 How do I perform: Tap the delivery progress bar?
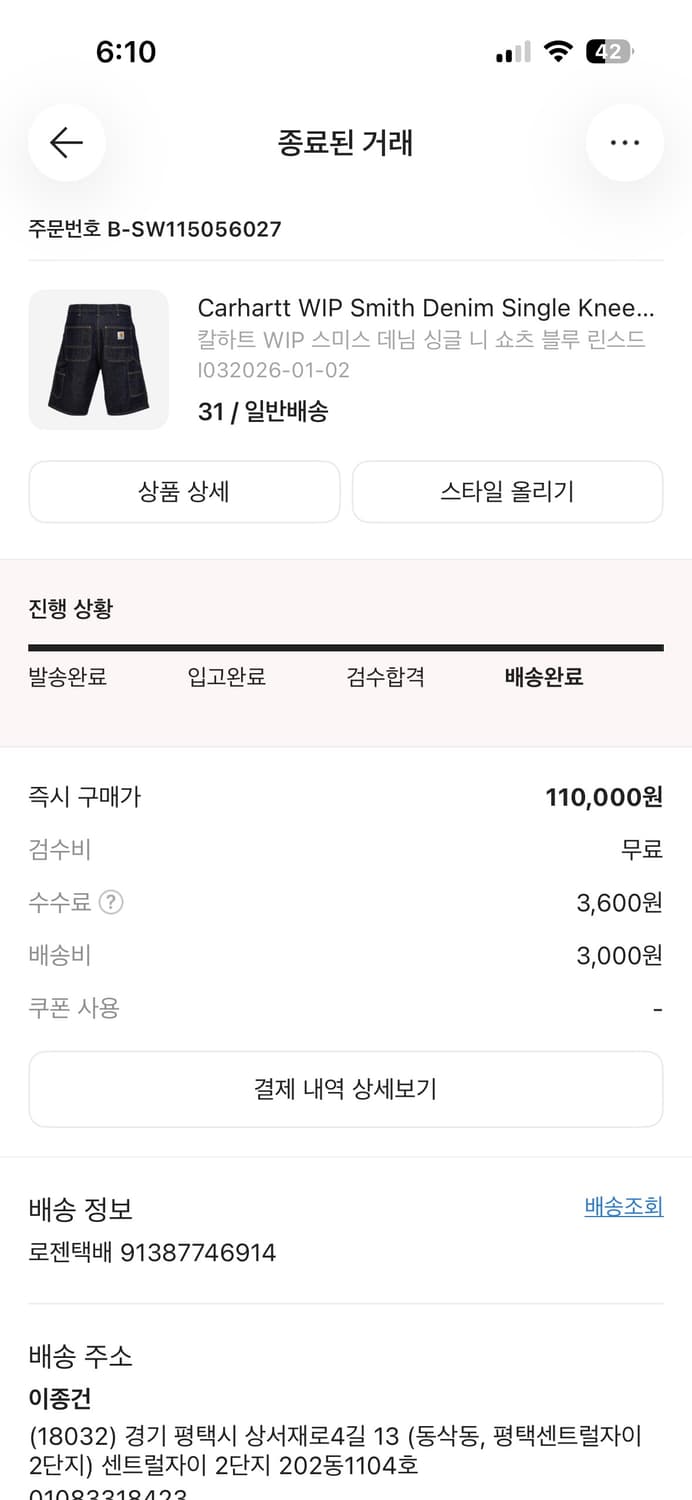[x=346, y=650]
